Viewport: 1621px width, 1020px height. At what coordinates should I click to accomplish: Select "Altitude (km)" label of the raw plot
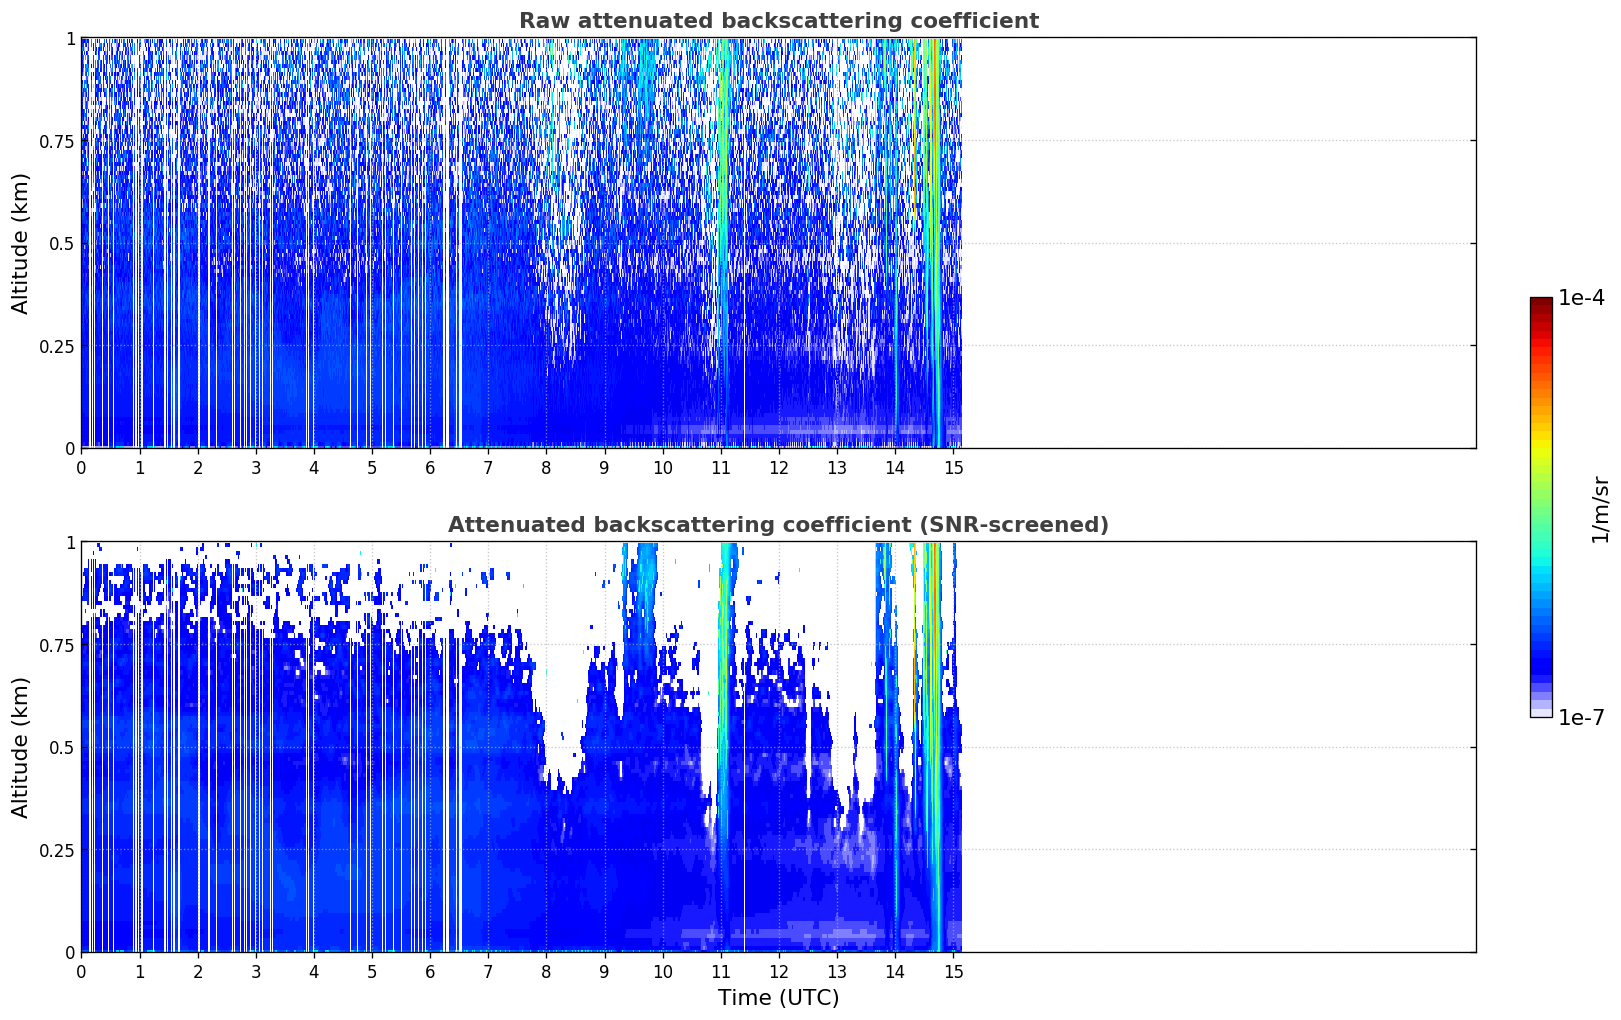[x=21, y=243]
